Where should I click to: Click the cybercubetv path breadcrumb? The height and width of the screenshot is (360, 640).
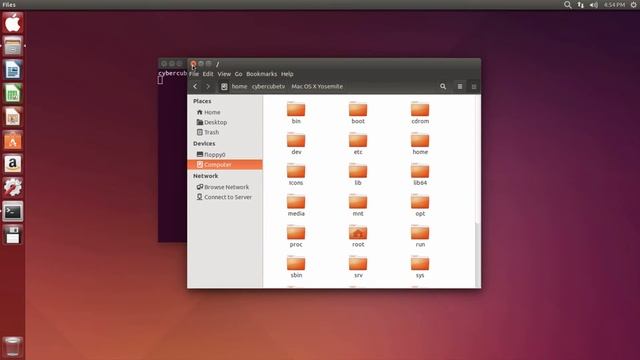(268, 87)
